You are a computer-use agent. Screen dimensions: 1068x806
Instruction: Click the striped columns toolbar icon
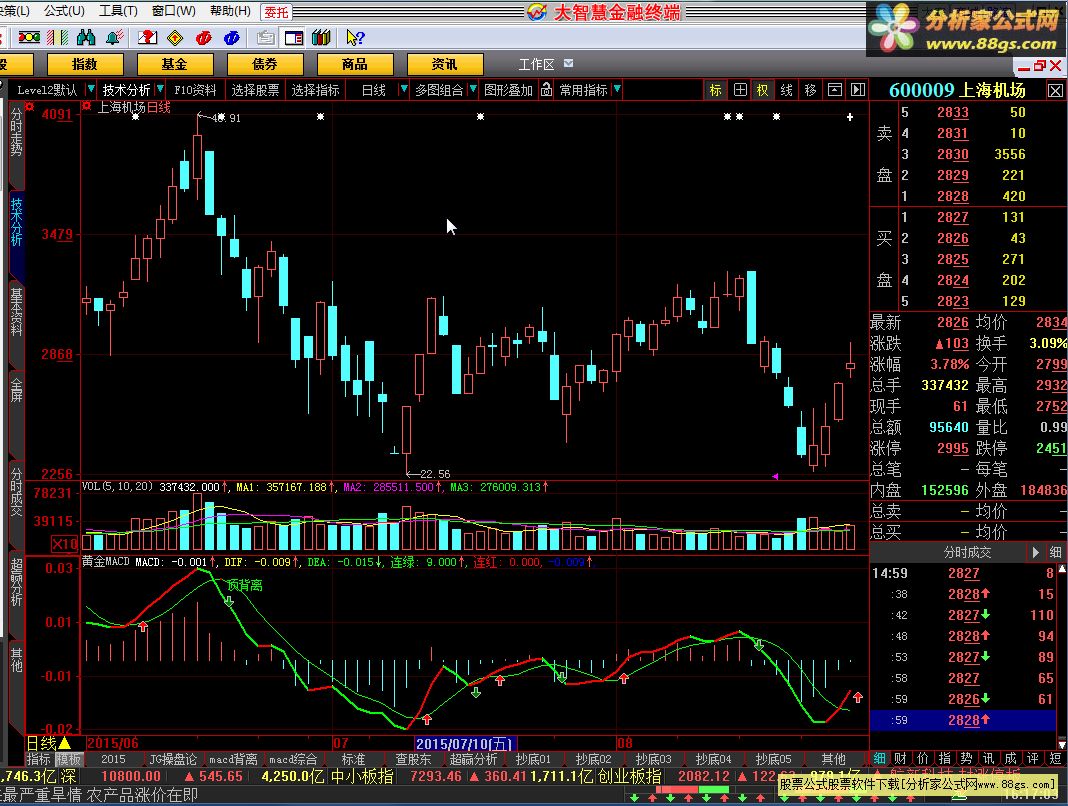tap(58, 37)
